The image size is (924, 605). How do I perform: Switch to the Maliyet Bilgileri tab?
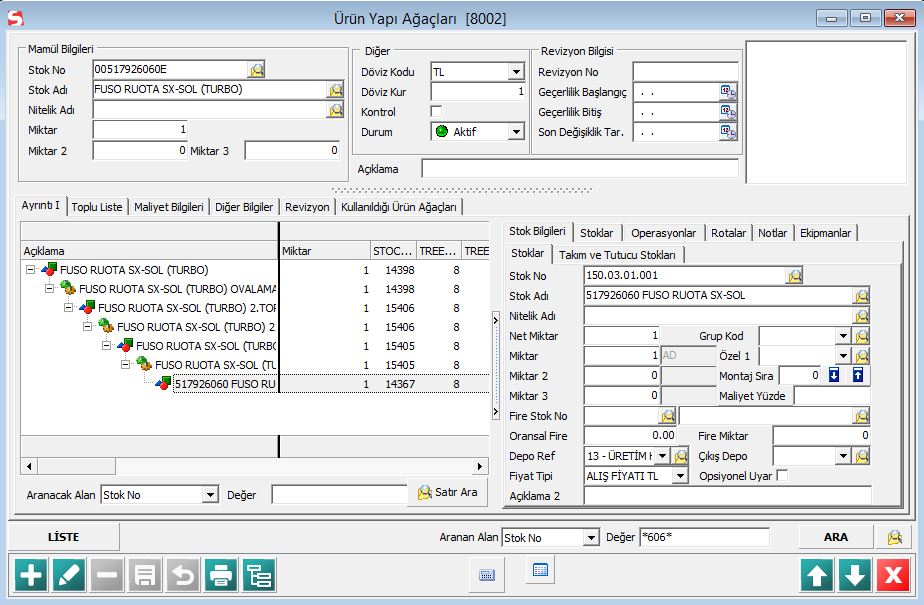(x=169, y=207)
